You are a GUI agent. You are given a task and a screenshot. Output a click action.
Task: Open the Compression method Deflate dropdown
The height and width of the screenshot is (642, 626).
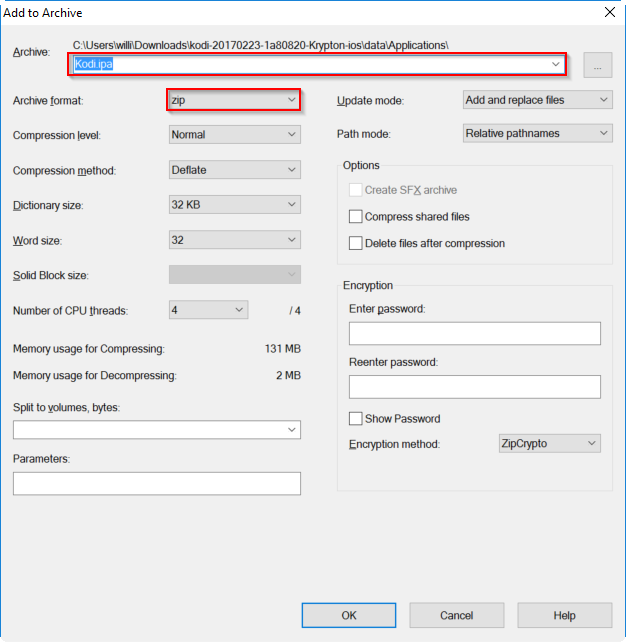pyautogui.click(x=234, y=170)
